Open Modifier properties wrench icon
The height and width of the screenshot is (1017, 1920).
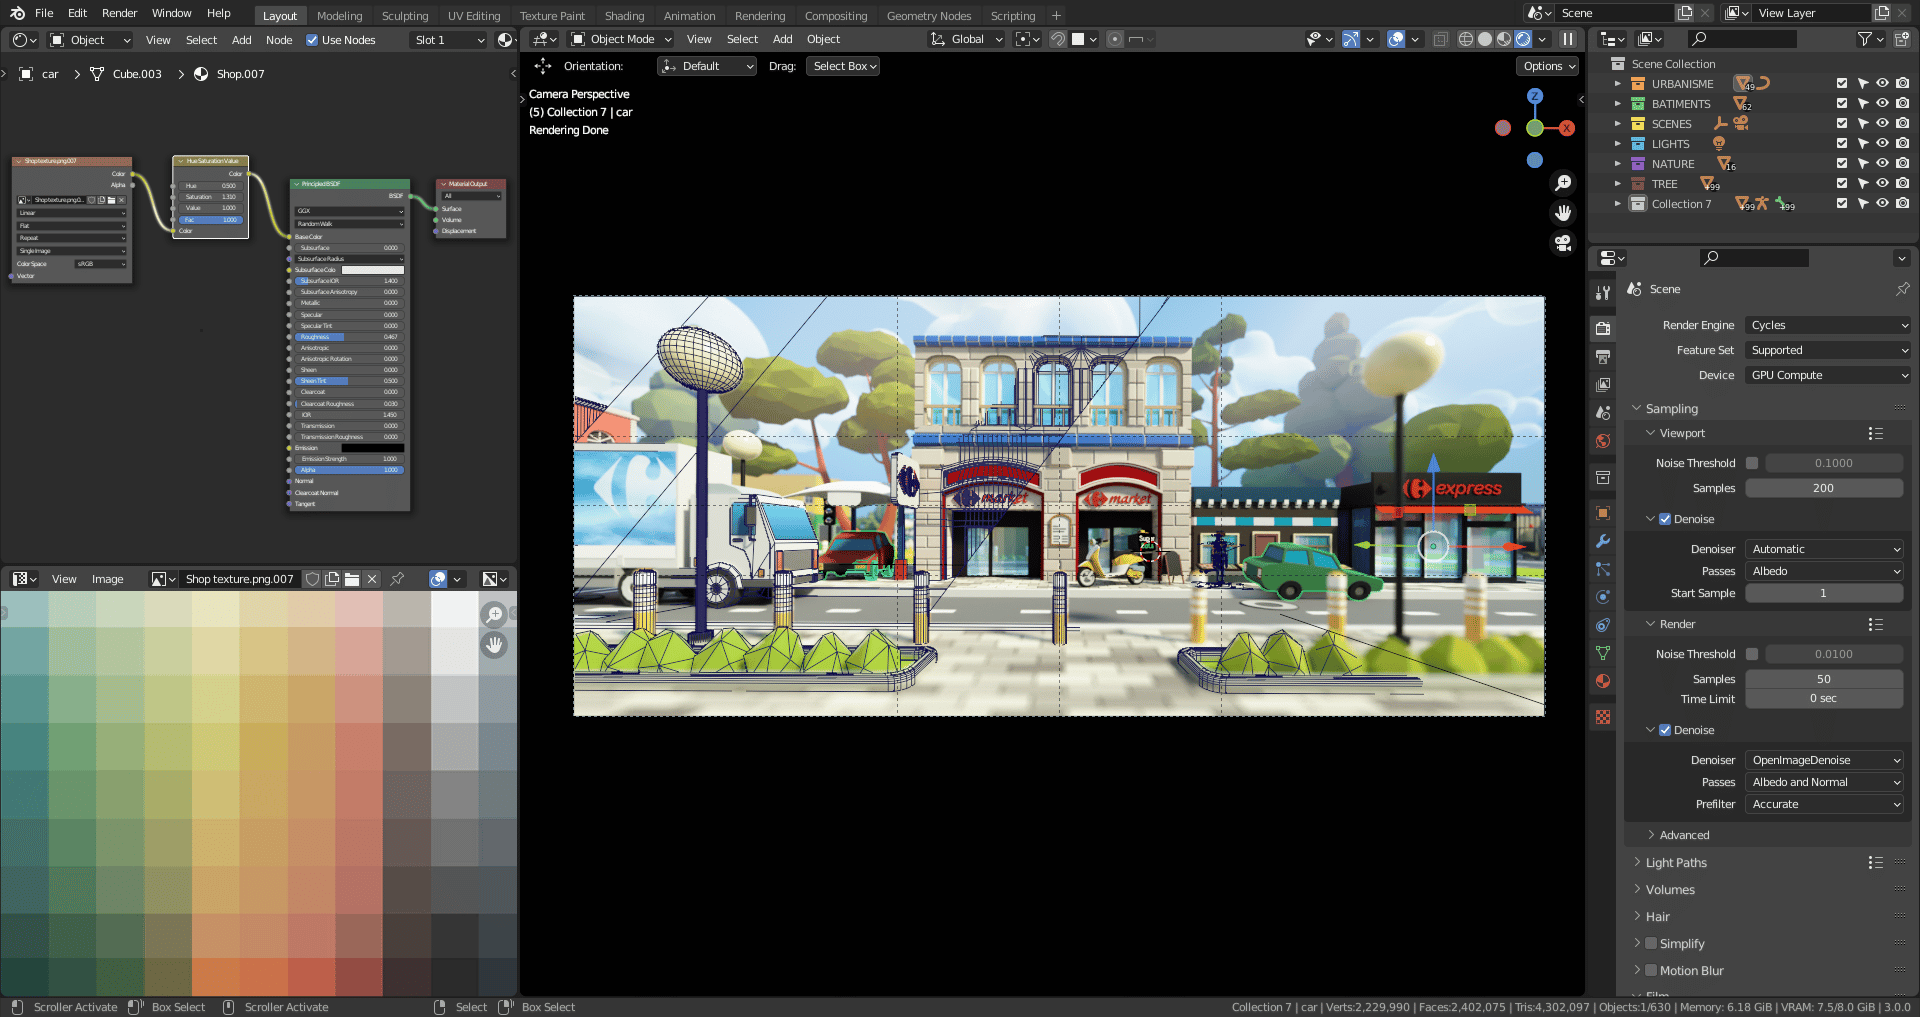(x=1603, y=541)
